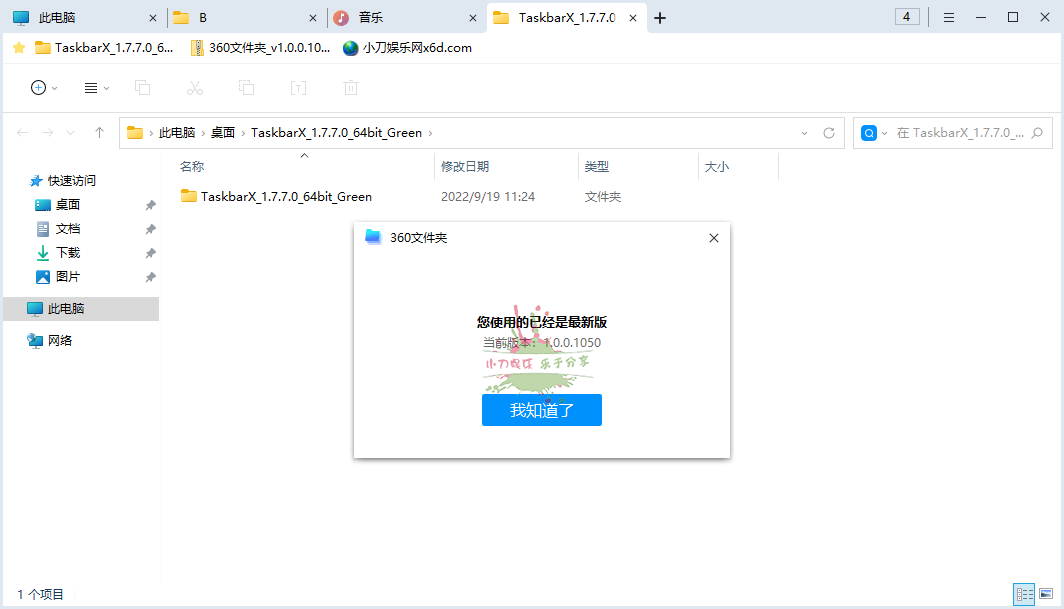Toggle the favorite star on the bookmarks bar
This screenshot has width=1064, height=609.
pos(18,47)
